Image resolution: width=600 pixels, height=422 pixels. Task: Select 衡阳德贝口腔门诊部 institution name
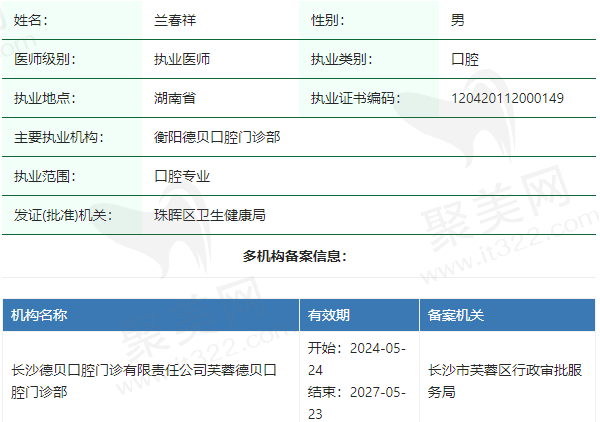[x=217, y=137]
